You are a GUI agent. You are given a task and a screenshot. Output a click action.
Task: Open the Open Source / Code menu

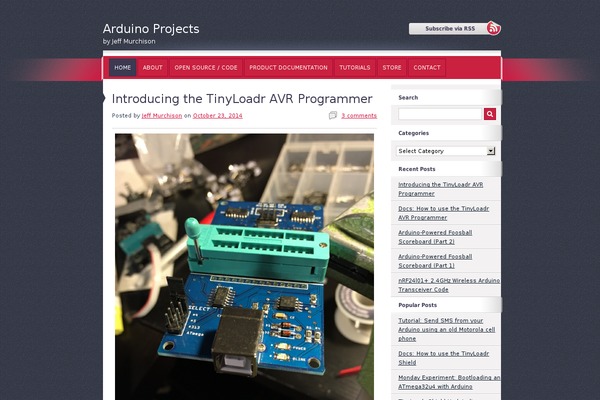tap(206, 68)
